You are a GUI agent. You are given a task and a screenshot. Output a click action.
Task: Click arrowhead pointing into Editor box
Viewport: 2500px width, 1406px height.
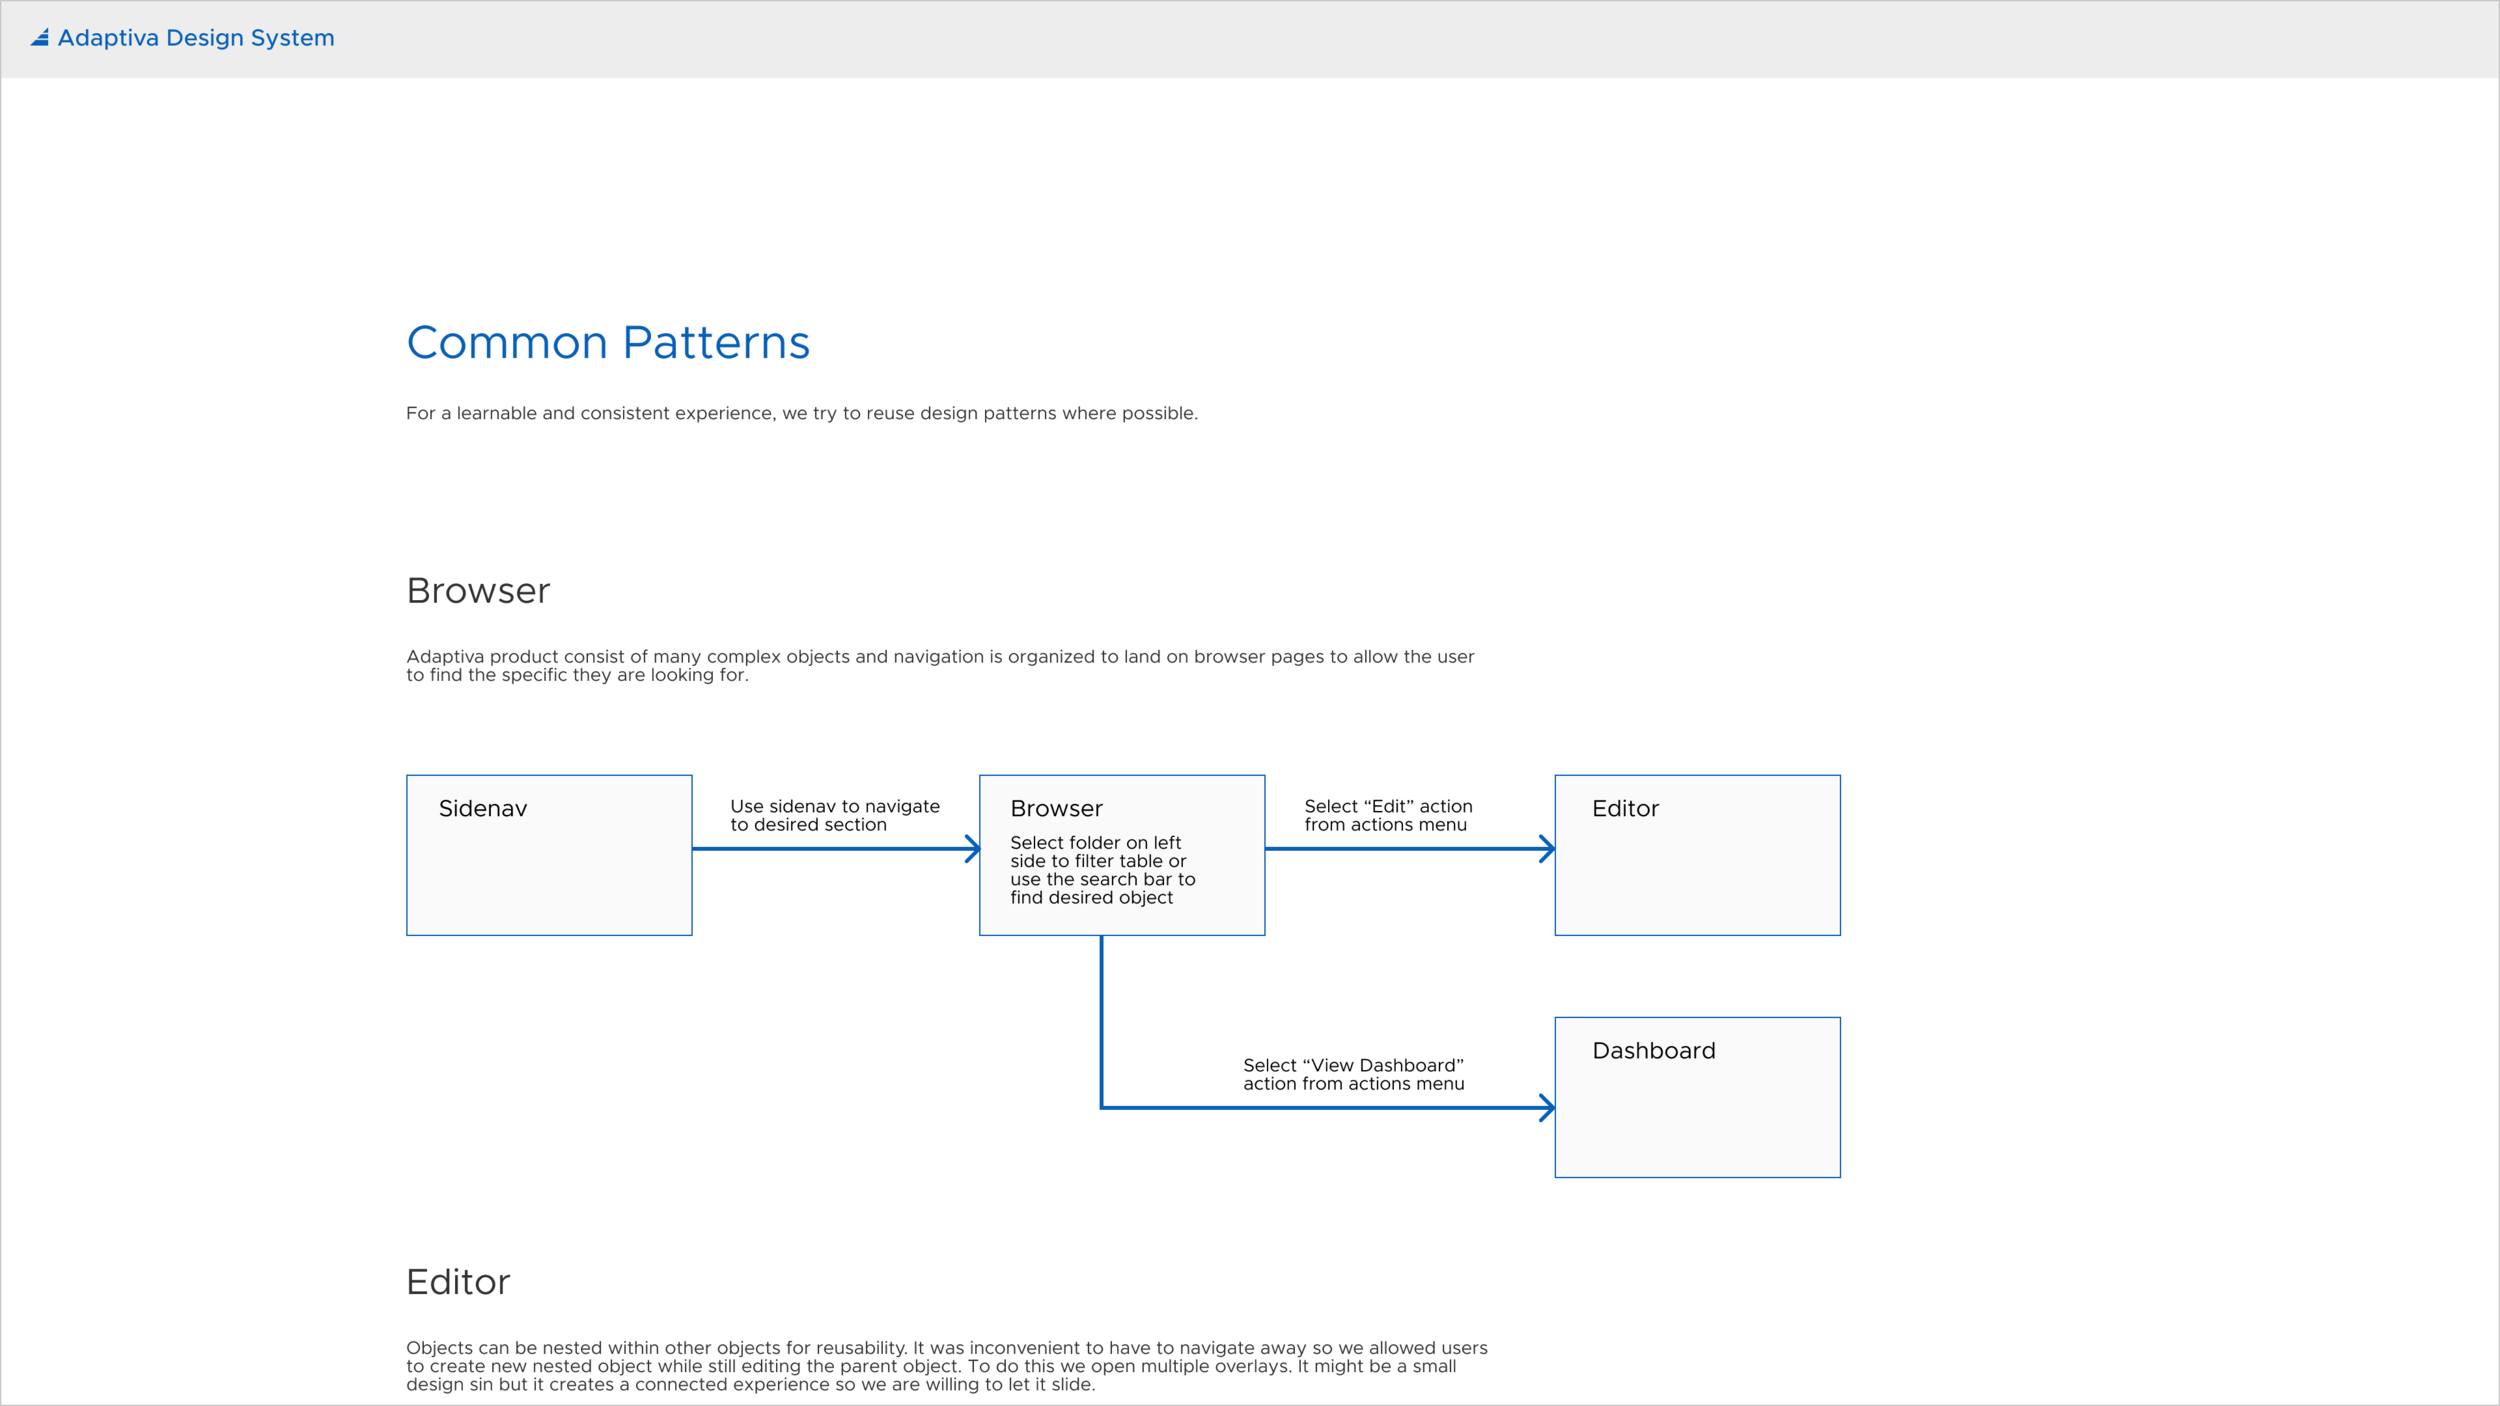click(x=1547, y=849)
